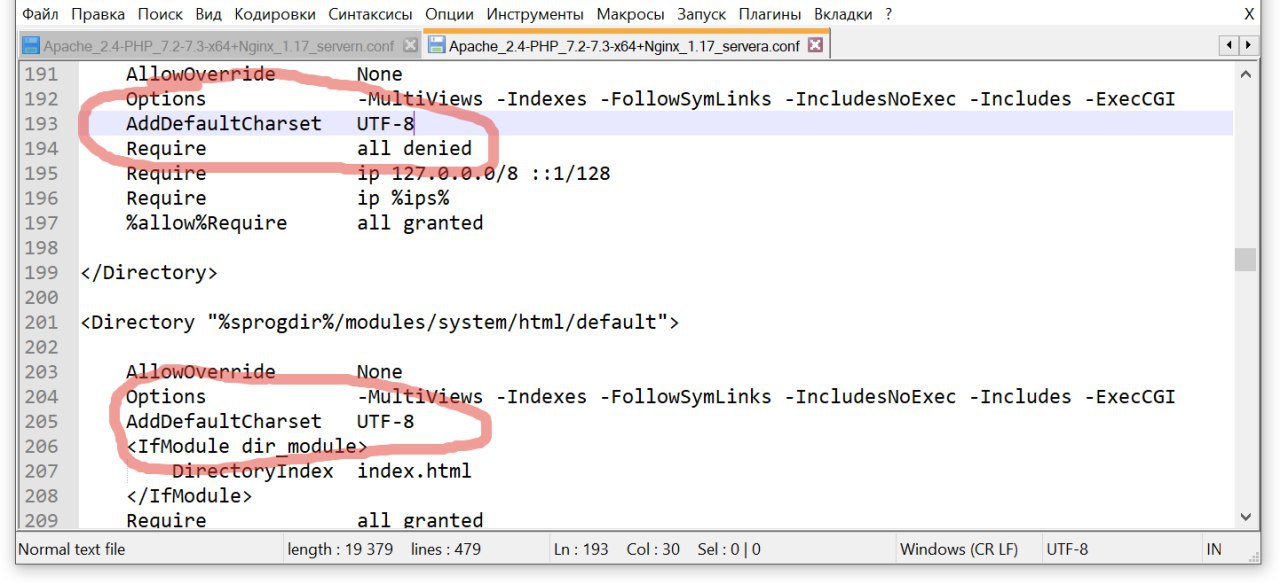Click 'index.html' value on line 207
Image resolution: width=1280 pixels, height=584 pixels.
[414, 471]
